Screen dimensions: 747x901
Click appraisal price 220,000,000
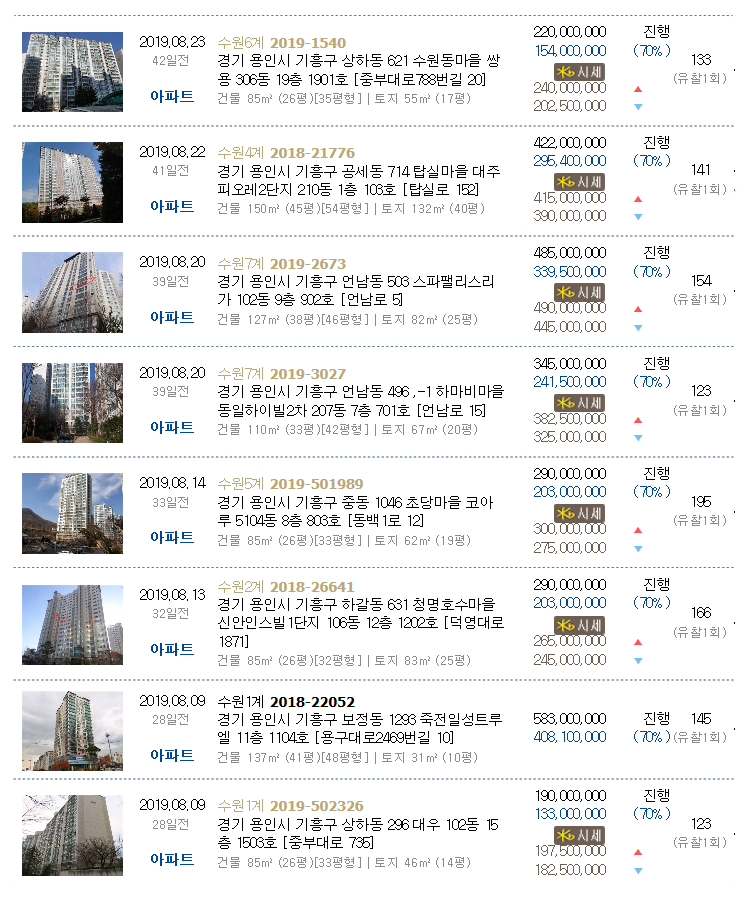pos(569,32)
